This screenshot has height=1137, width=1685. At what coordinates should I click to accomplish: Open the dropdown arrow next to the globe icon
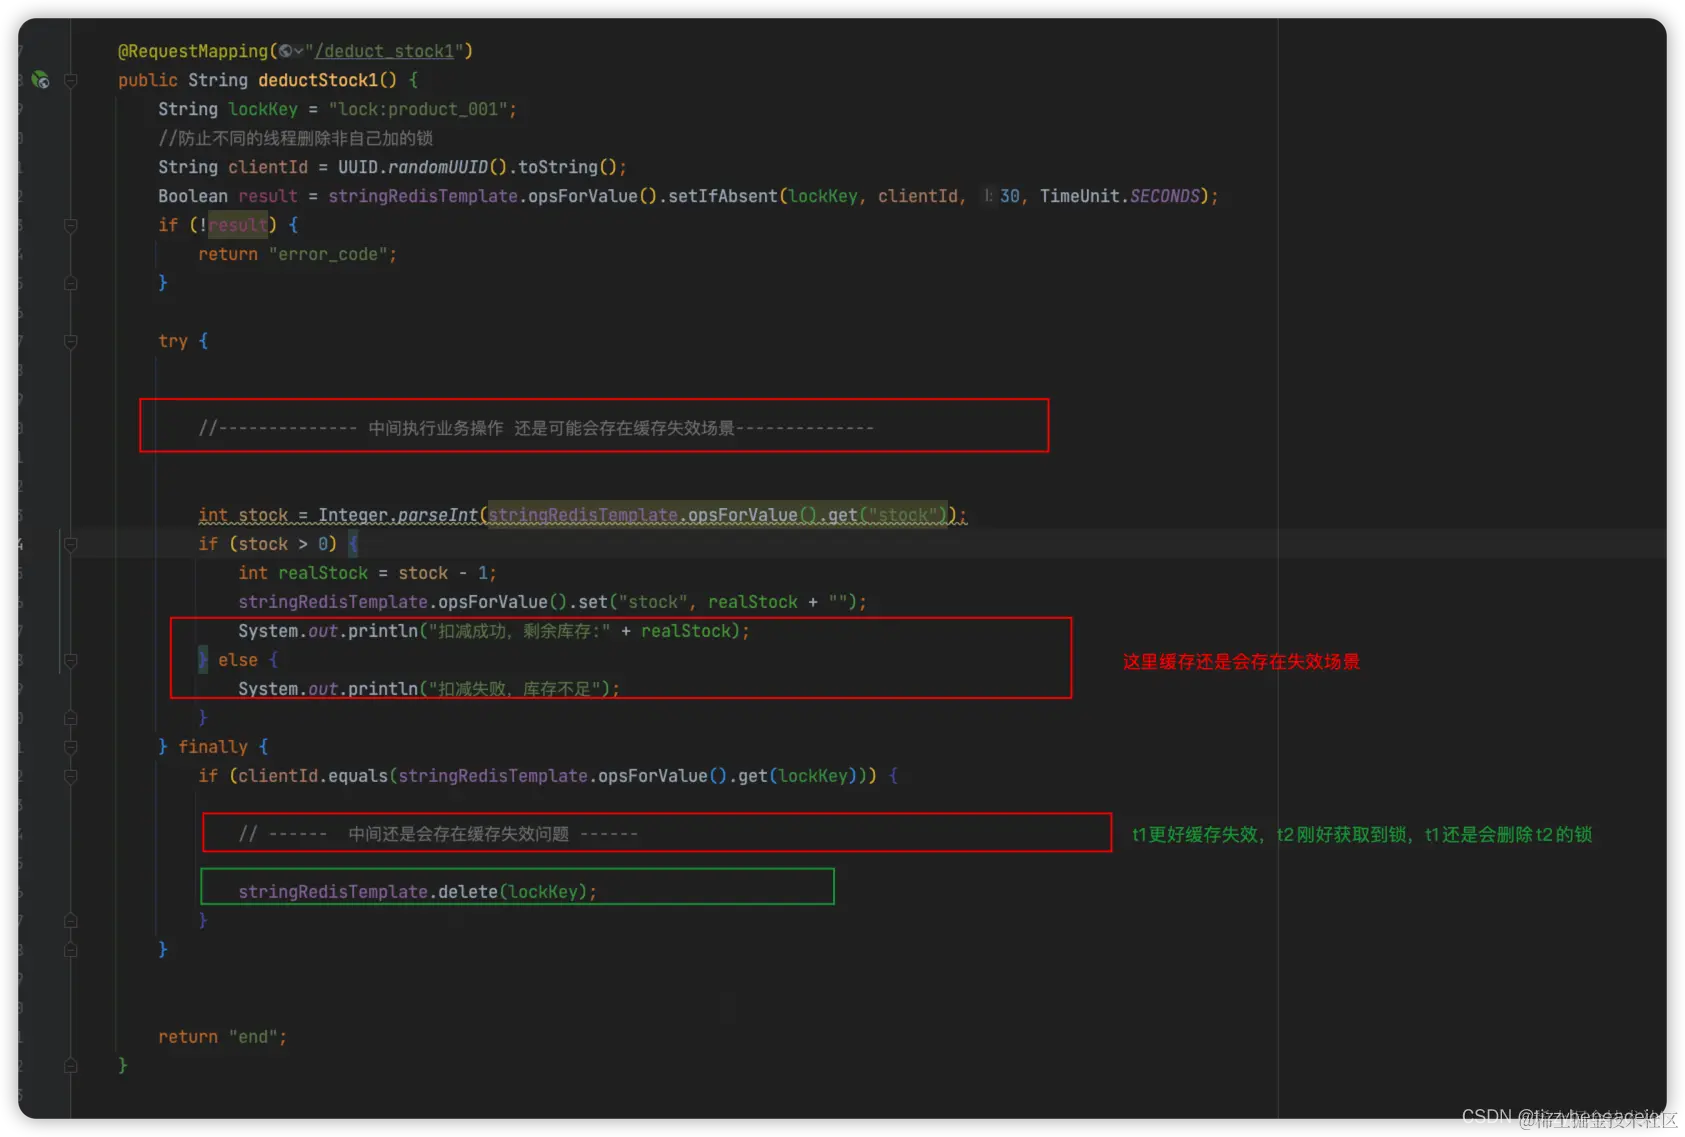point(298,51)
